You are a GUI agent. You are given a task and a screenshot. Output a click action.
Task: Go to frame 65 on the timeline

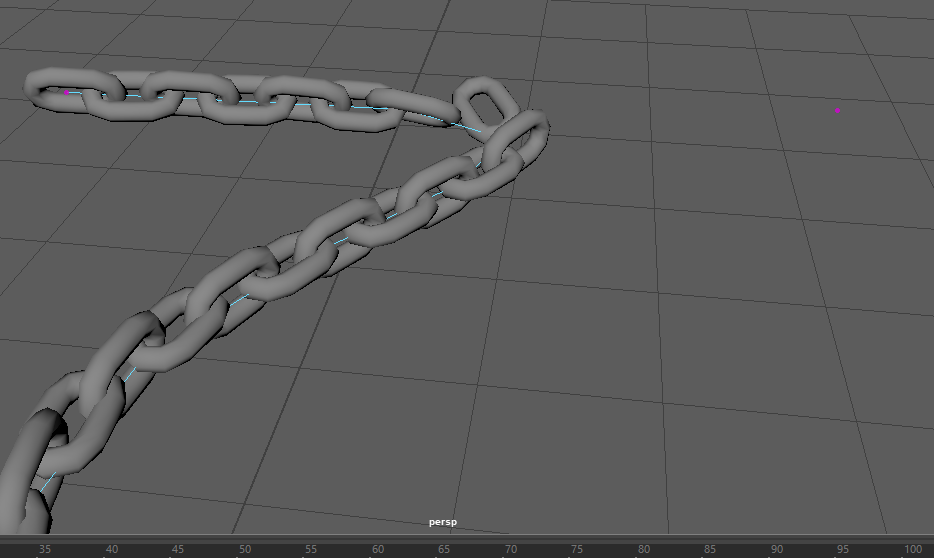tap(444, 549)
